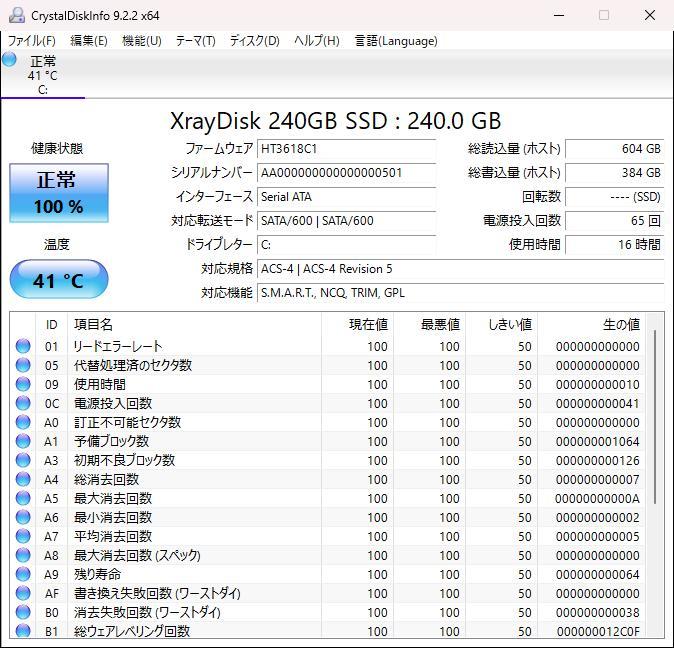The image size is (674, 648).
Task: Click the features field S.M.A.R.T., NCQ, TRIM, GPL
Action: [461, 293]
